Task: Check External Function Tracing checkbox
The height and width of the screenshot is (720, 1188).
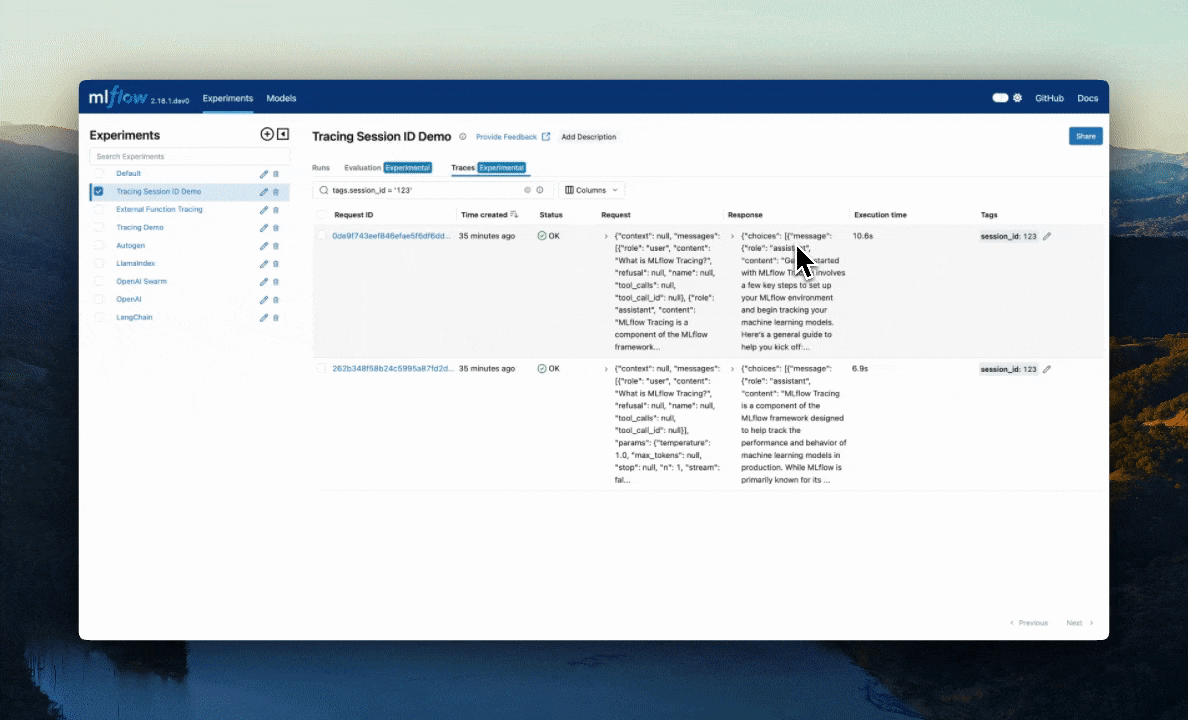Action: click(98, 209)
